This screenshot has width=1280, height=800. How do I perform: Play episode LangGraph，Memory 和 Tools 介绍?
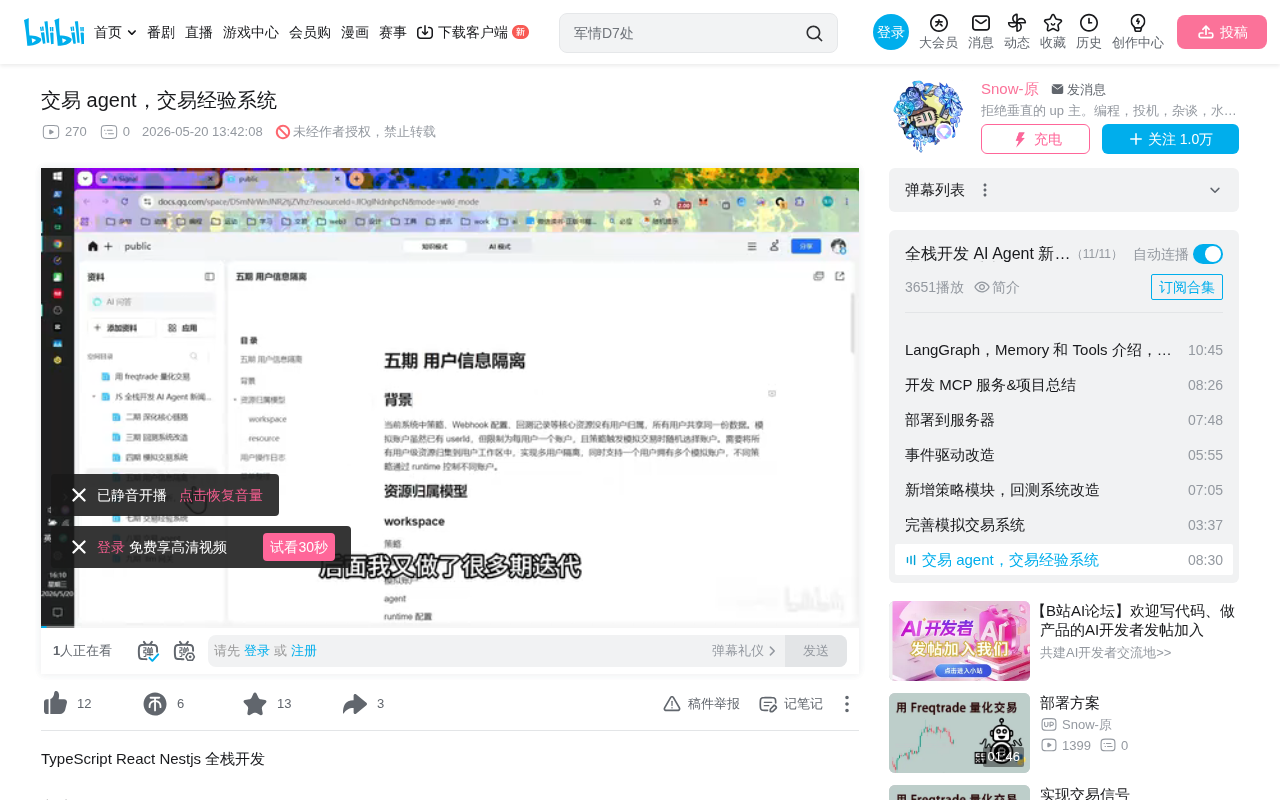click(1064, 350)
